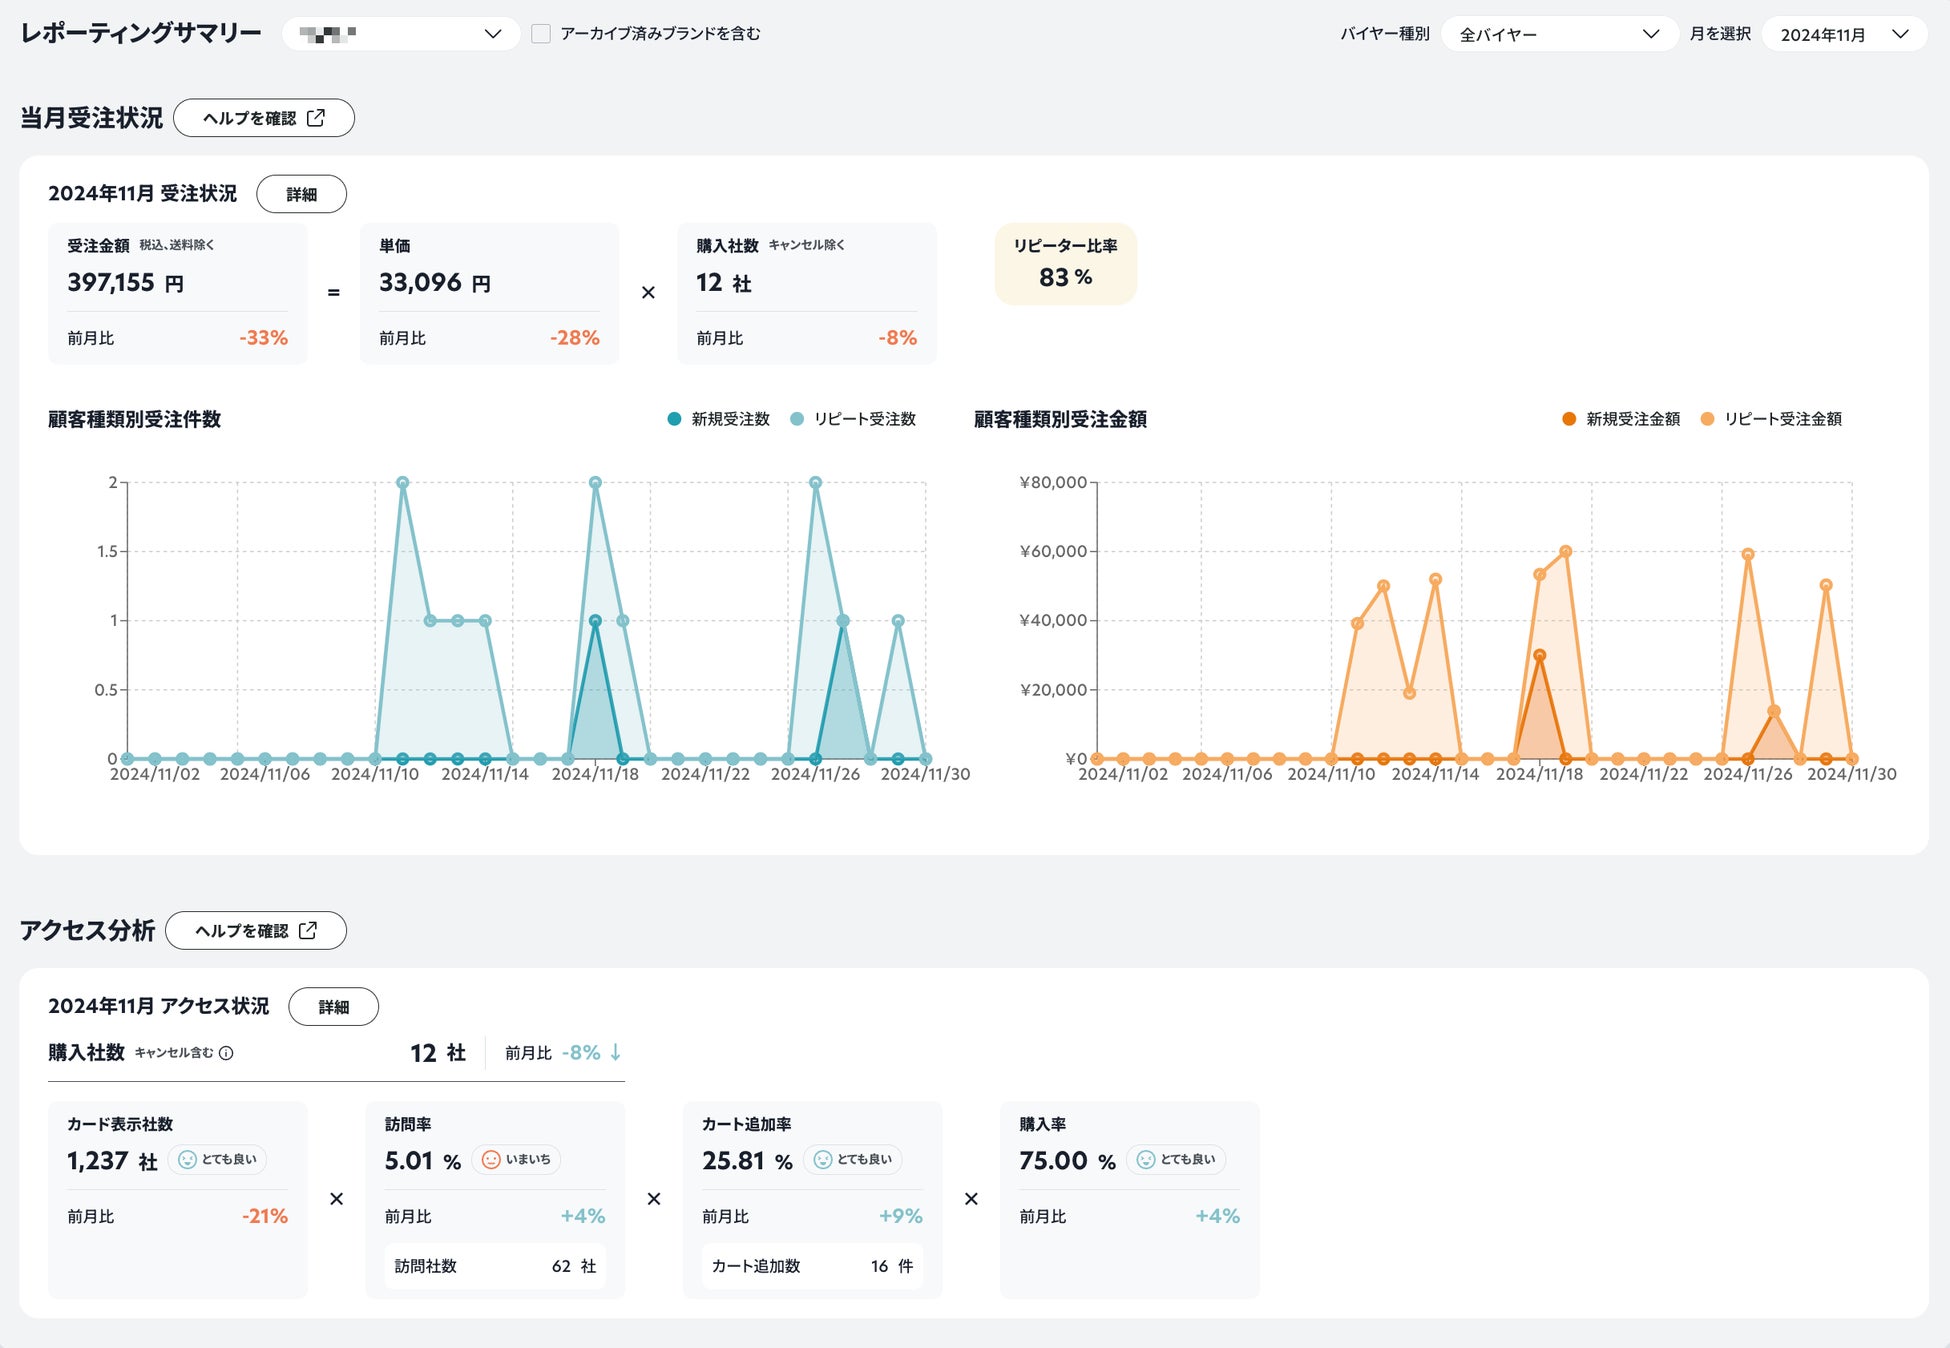Click external link icon in order status help button
The width and height of the screenshot is (1950, 1348).
[x=316, y=118]
